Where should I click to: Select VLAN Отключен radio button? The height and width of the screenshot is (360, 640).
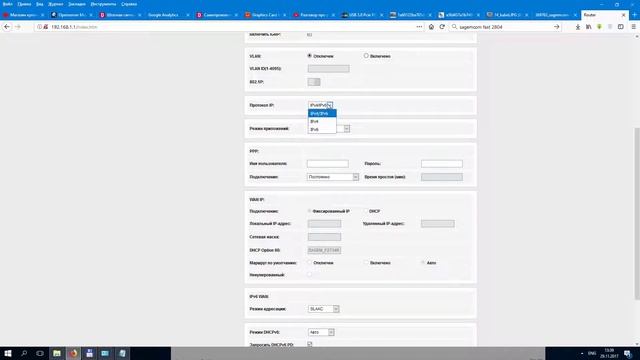pos(309,56)
